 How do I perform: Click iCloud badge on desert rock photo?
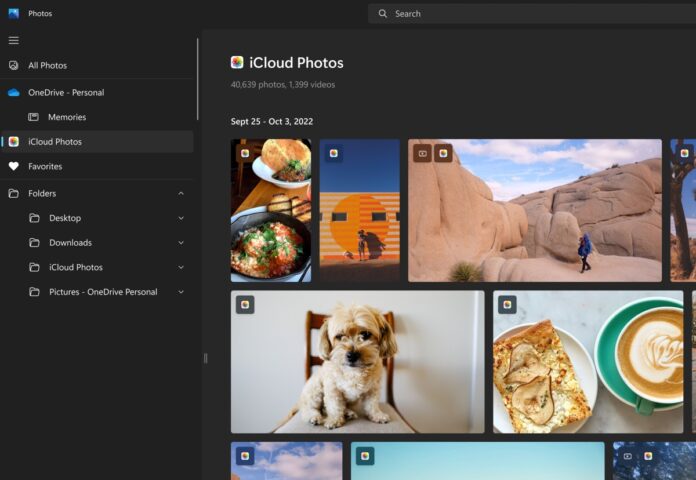coord(443,153)
